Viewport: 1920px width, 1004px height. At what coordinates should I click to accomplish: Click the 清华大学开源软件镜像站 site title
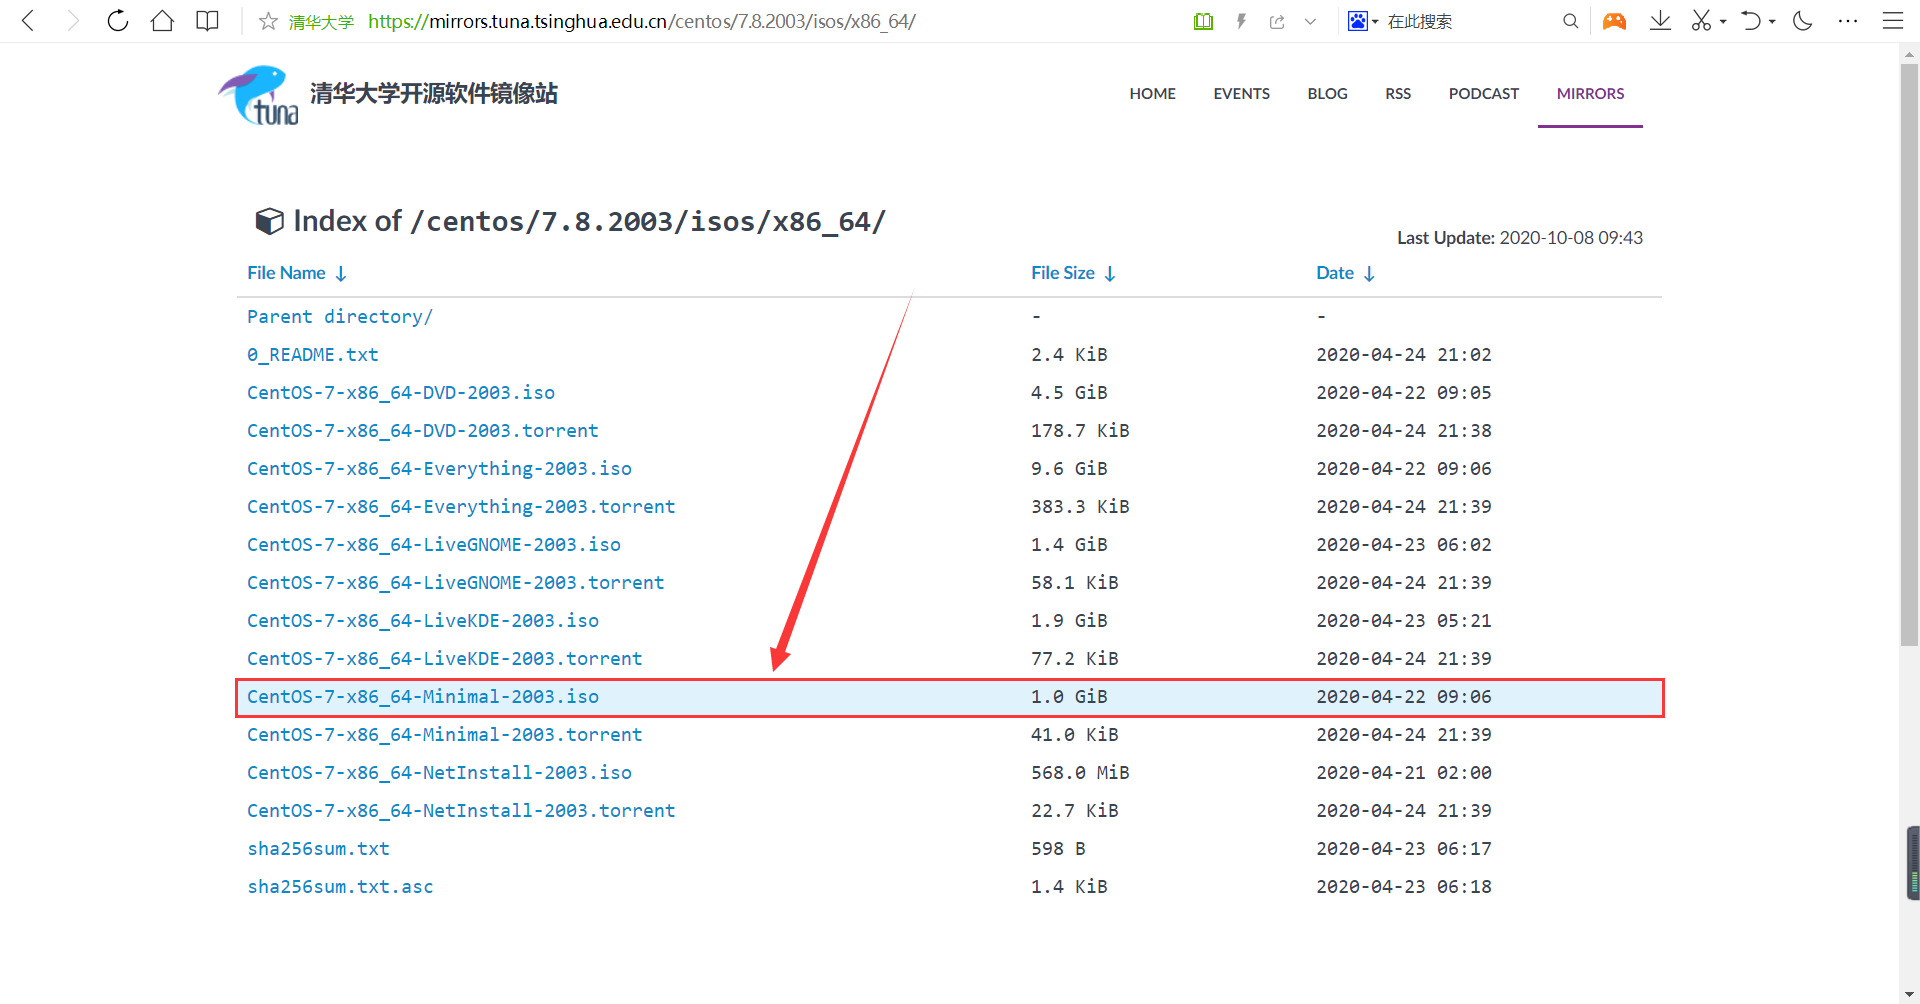coord(433,94)
